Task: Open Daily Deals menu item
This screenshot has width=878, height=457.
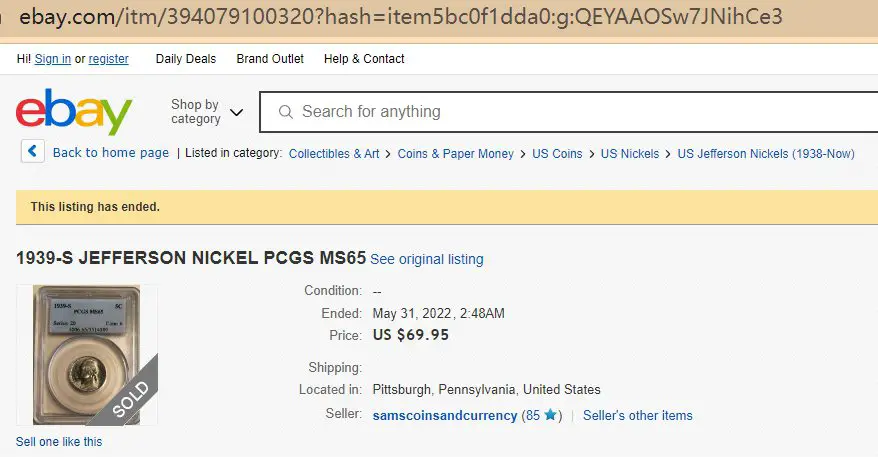Action: point(186,59)
